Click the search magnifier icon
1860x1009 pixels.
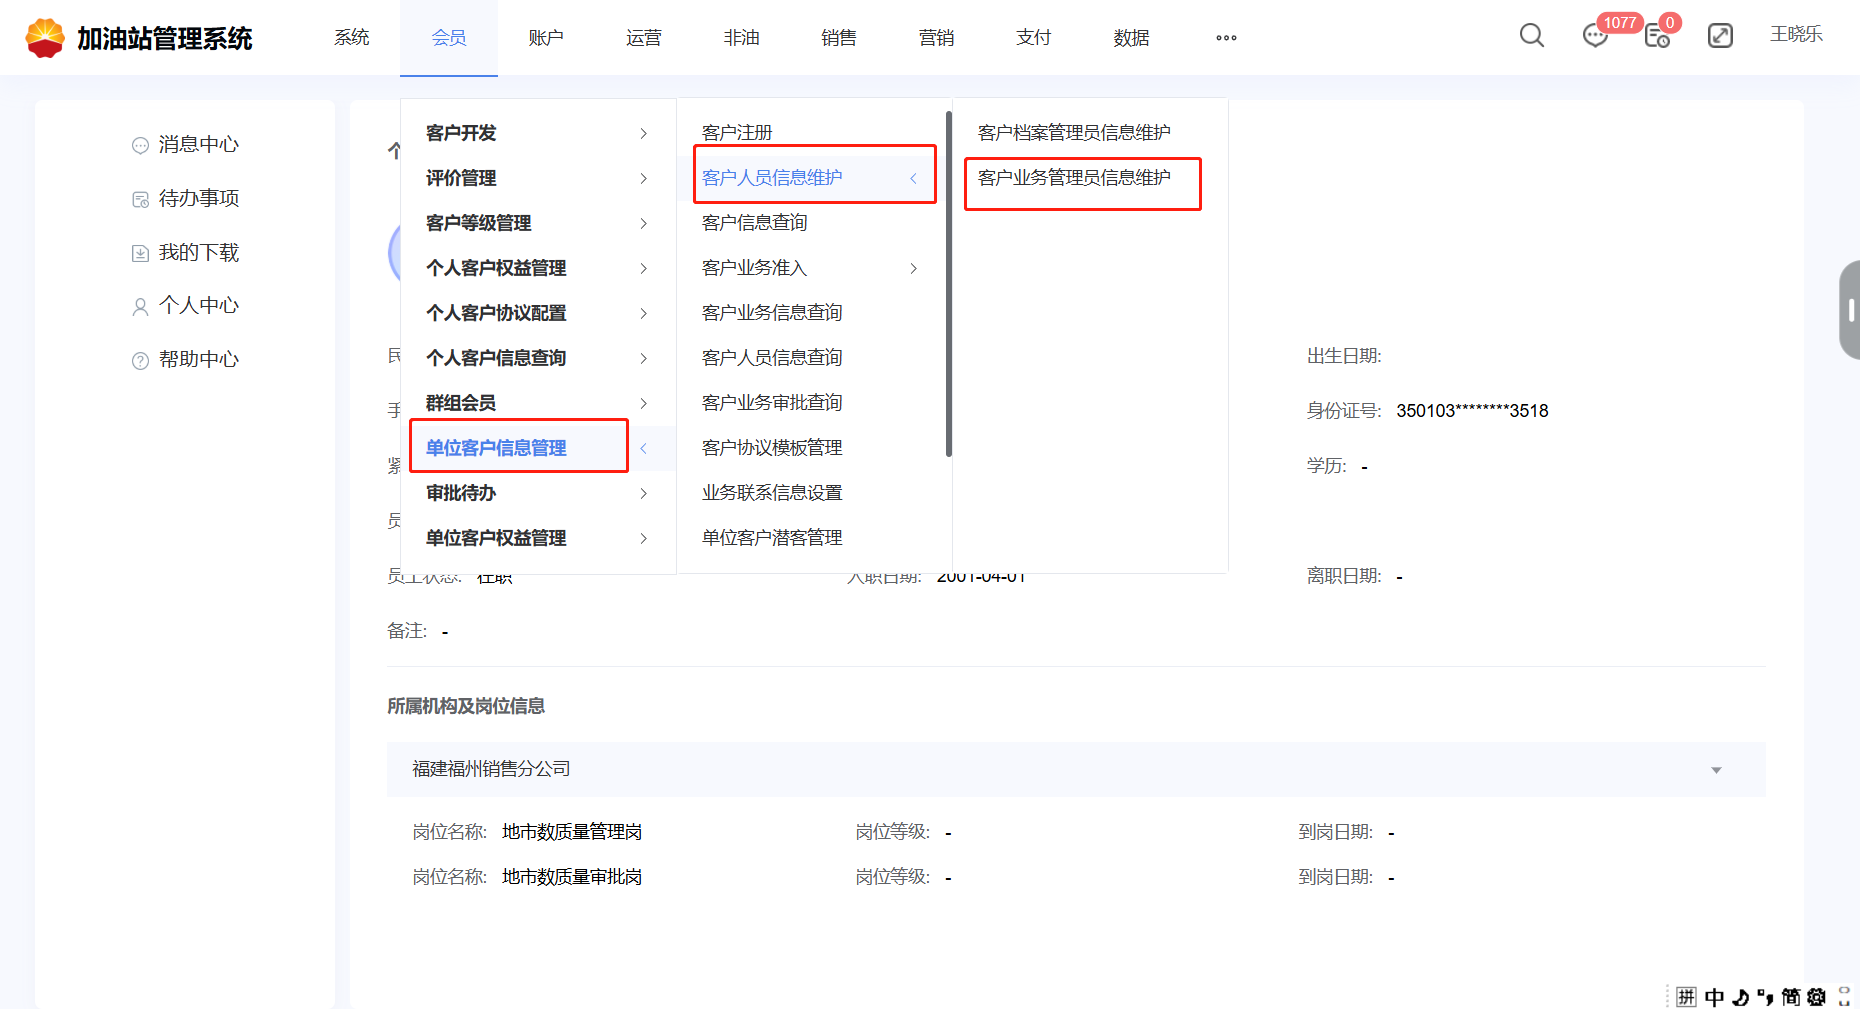tap(1531, 36)
